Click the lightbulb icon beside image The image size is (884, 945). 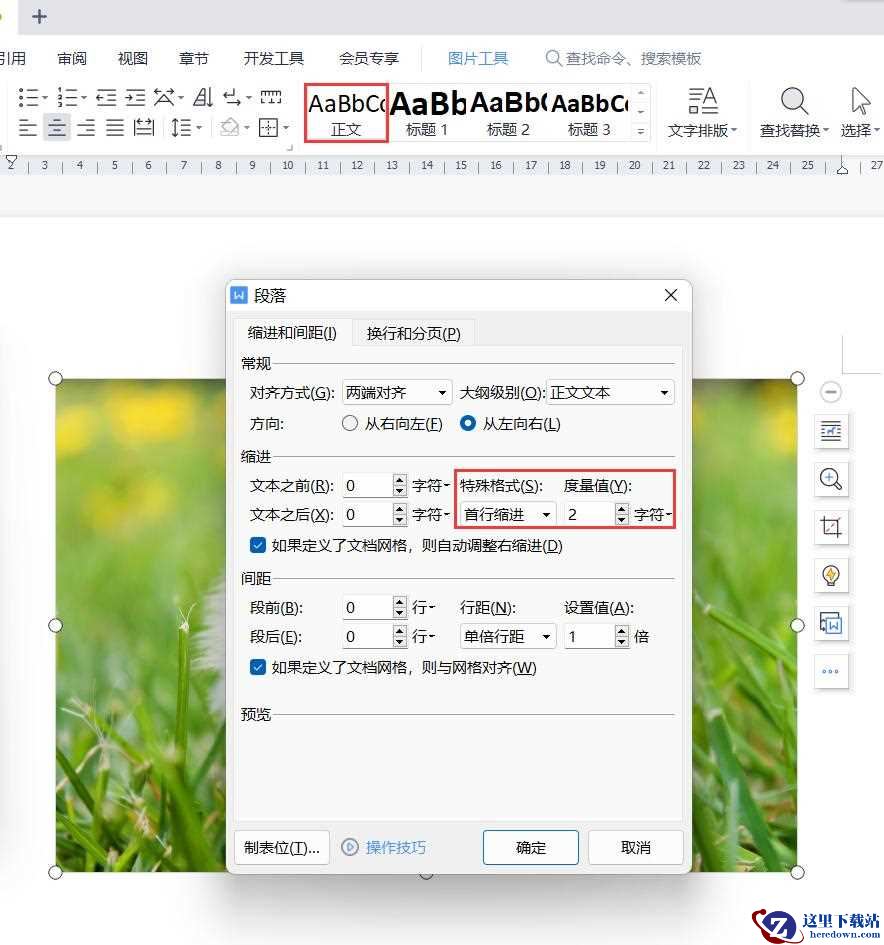pos(831,575)
